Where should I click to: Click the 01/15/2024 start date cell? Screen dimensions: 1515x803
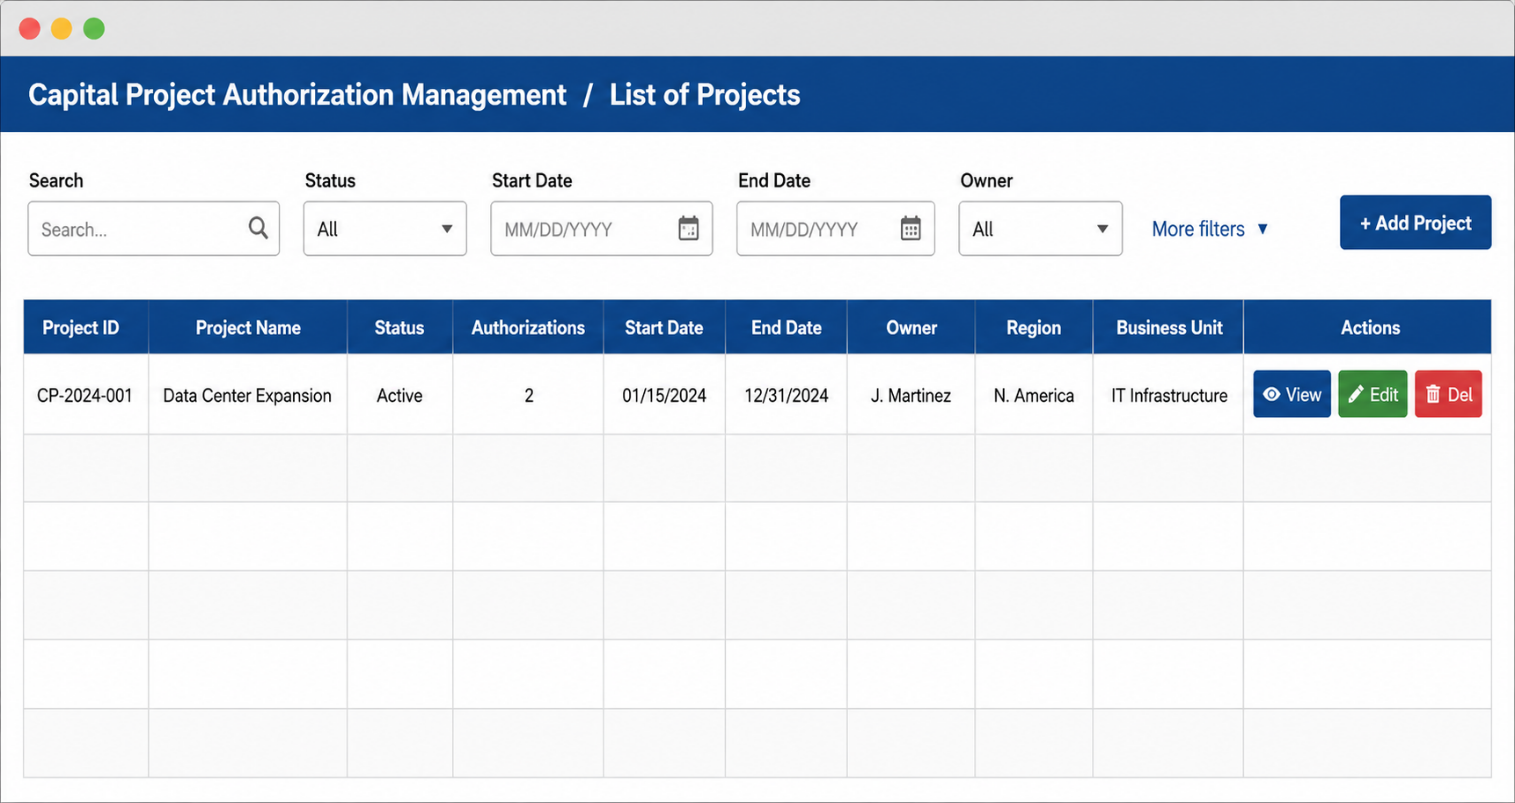coord(664,395)
